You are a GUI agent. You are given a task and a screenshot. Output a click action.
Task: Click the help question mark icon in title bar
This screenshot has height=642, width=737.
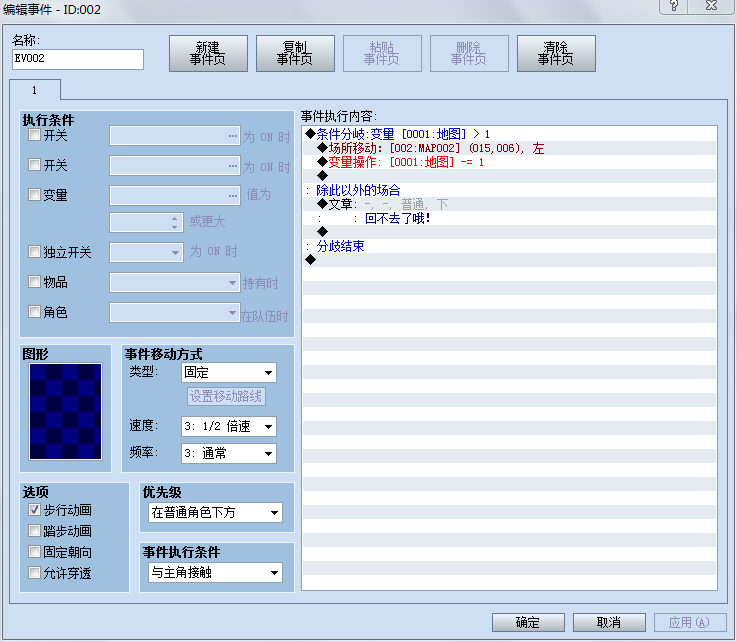(674, 6)
